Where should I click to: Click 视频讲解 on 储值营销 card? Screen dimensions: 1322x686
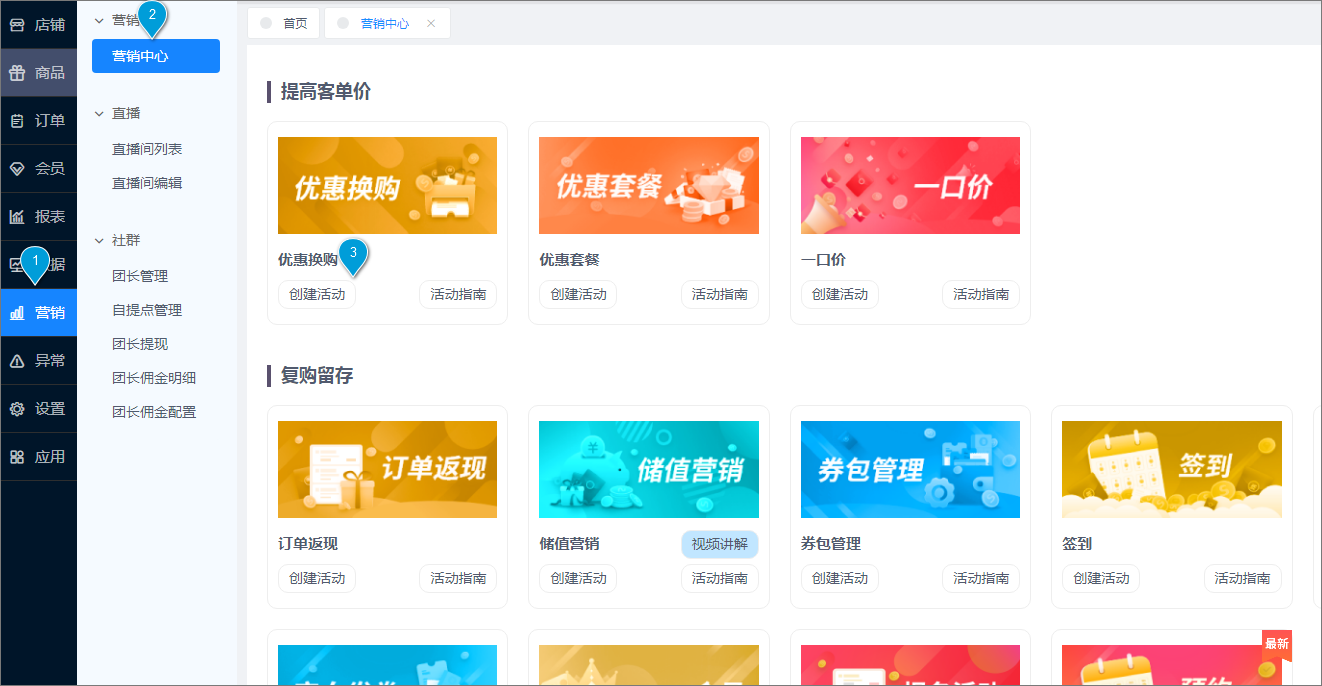[720, 544]
